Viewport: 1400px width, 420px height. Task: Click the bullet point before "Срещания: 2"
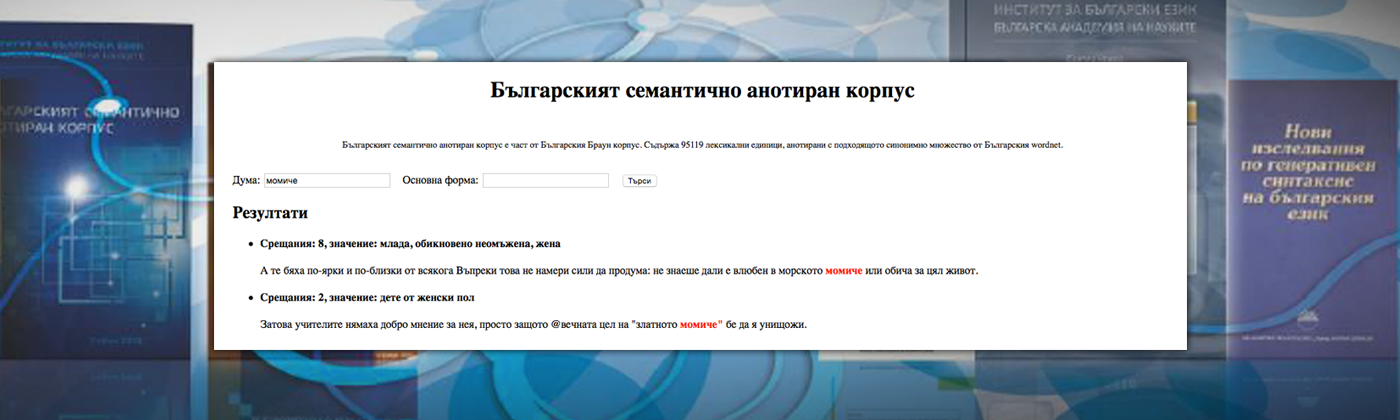click(249, 298)
